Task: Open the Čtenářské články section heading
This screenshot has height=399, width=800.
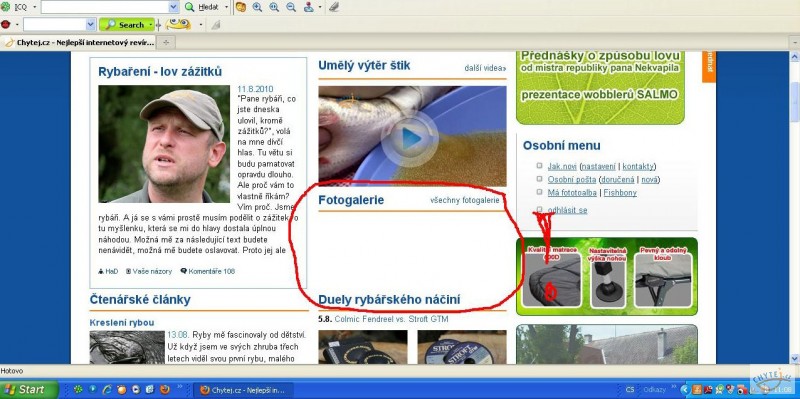Action: click(x=140, y=300)
